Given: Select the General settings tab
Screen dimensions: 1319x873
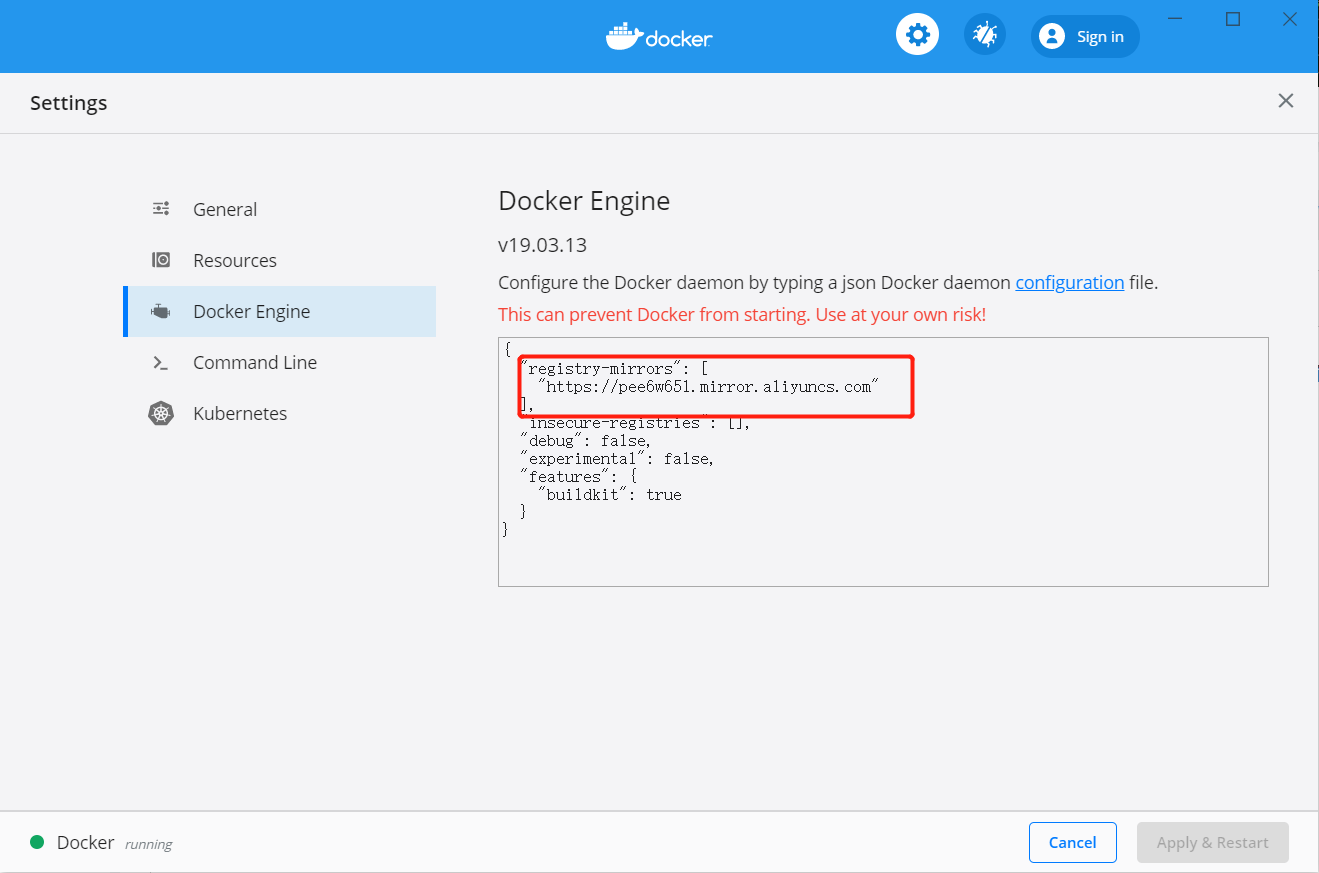Looking at the screenshot, I should click(x=280, y=209).
